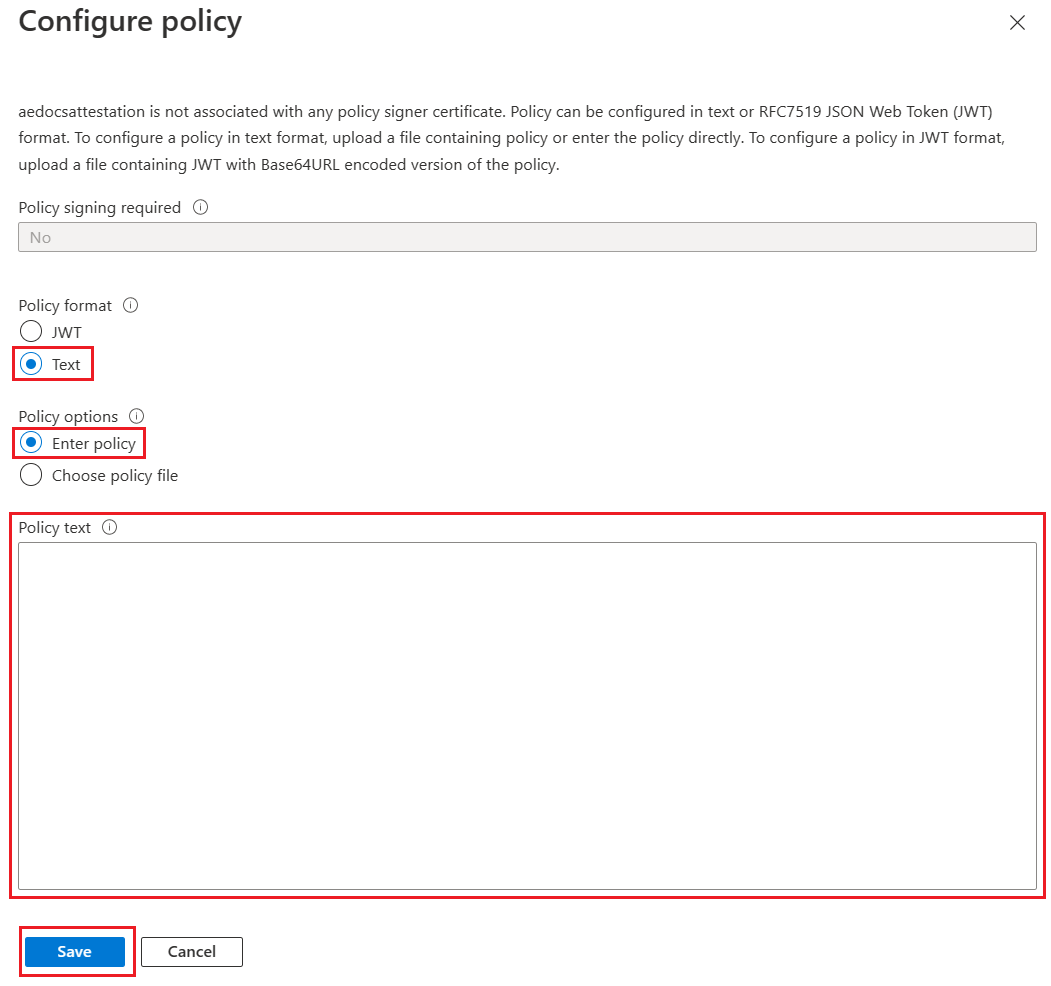
Task: Cancel the policy configuration
Action: point(192,952)
